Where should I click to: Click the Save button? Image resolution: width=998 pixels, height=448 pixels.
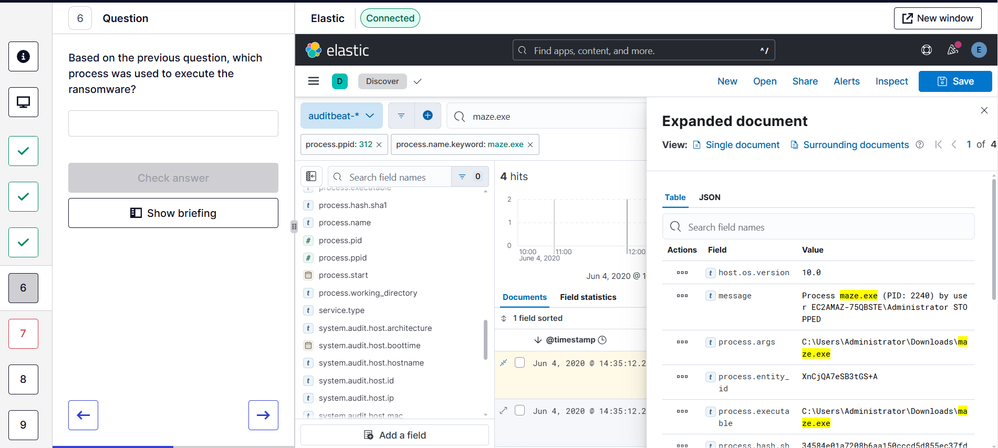(955, 81)
